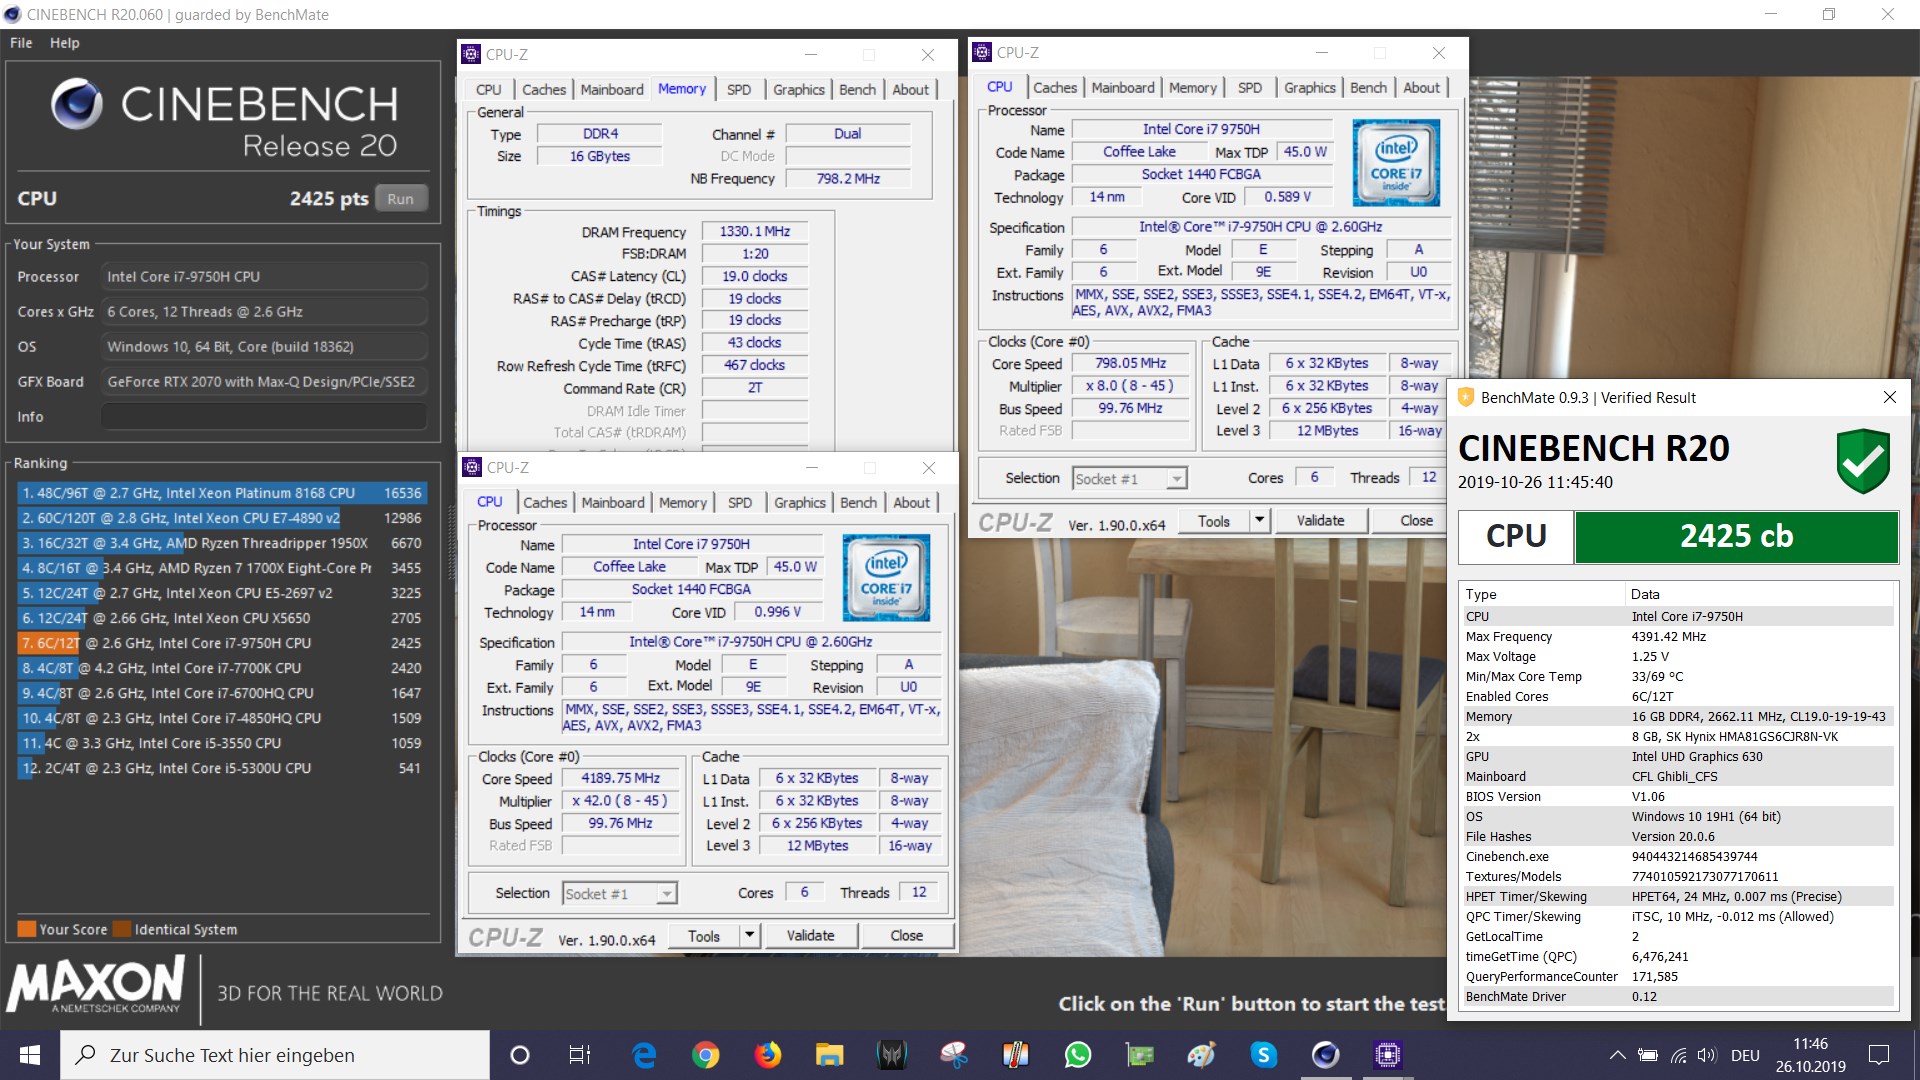Open WhatsApp from the taskbar
This screenshot has width=1920, height=1080.
1078,1055
